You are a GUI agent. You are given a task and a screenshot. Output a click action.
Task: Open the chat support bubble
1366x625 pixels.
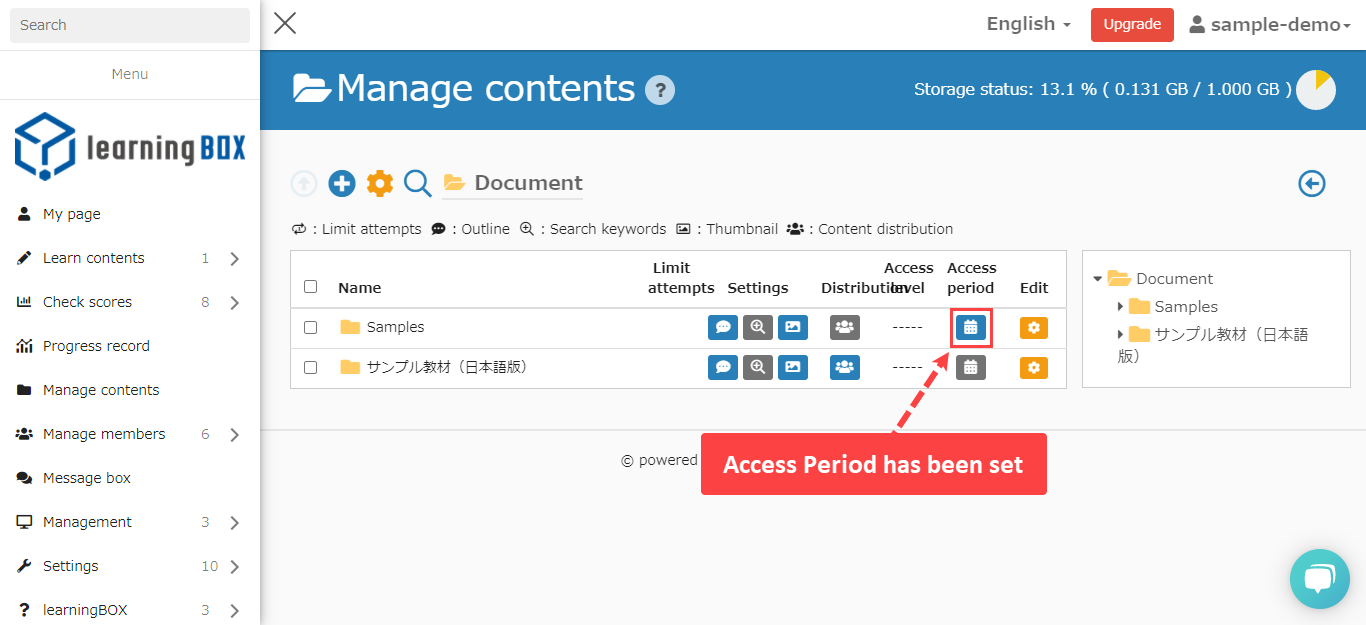click(1319, 578)
